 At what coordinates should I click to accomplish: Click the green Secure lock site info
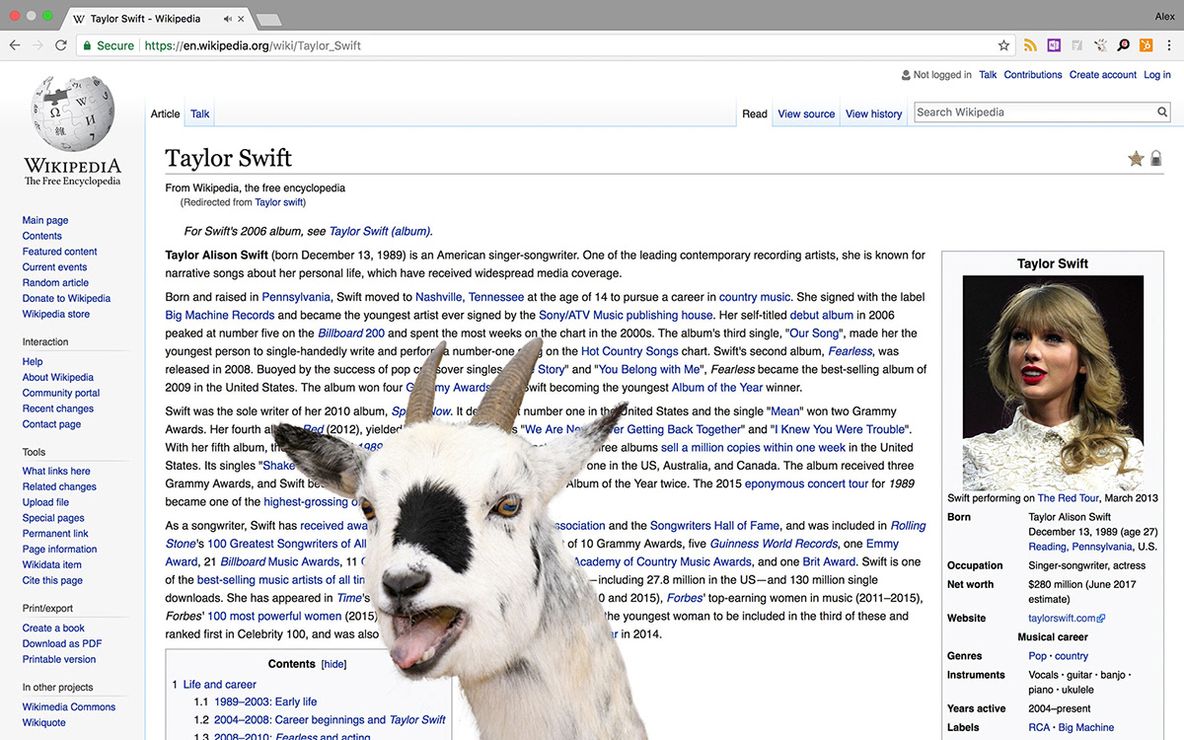pos(108,45)
